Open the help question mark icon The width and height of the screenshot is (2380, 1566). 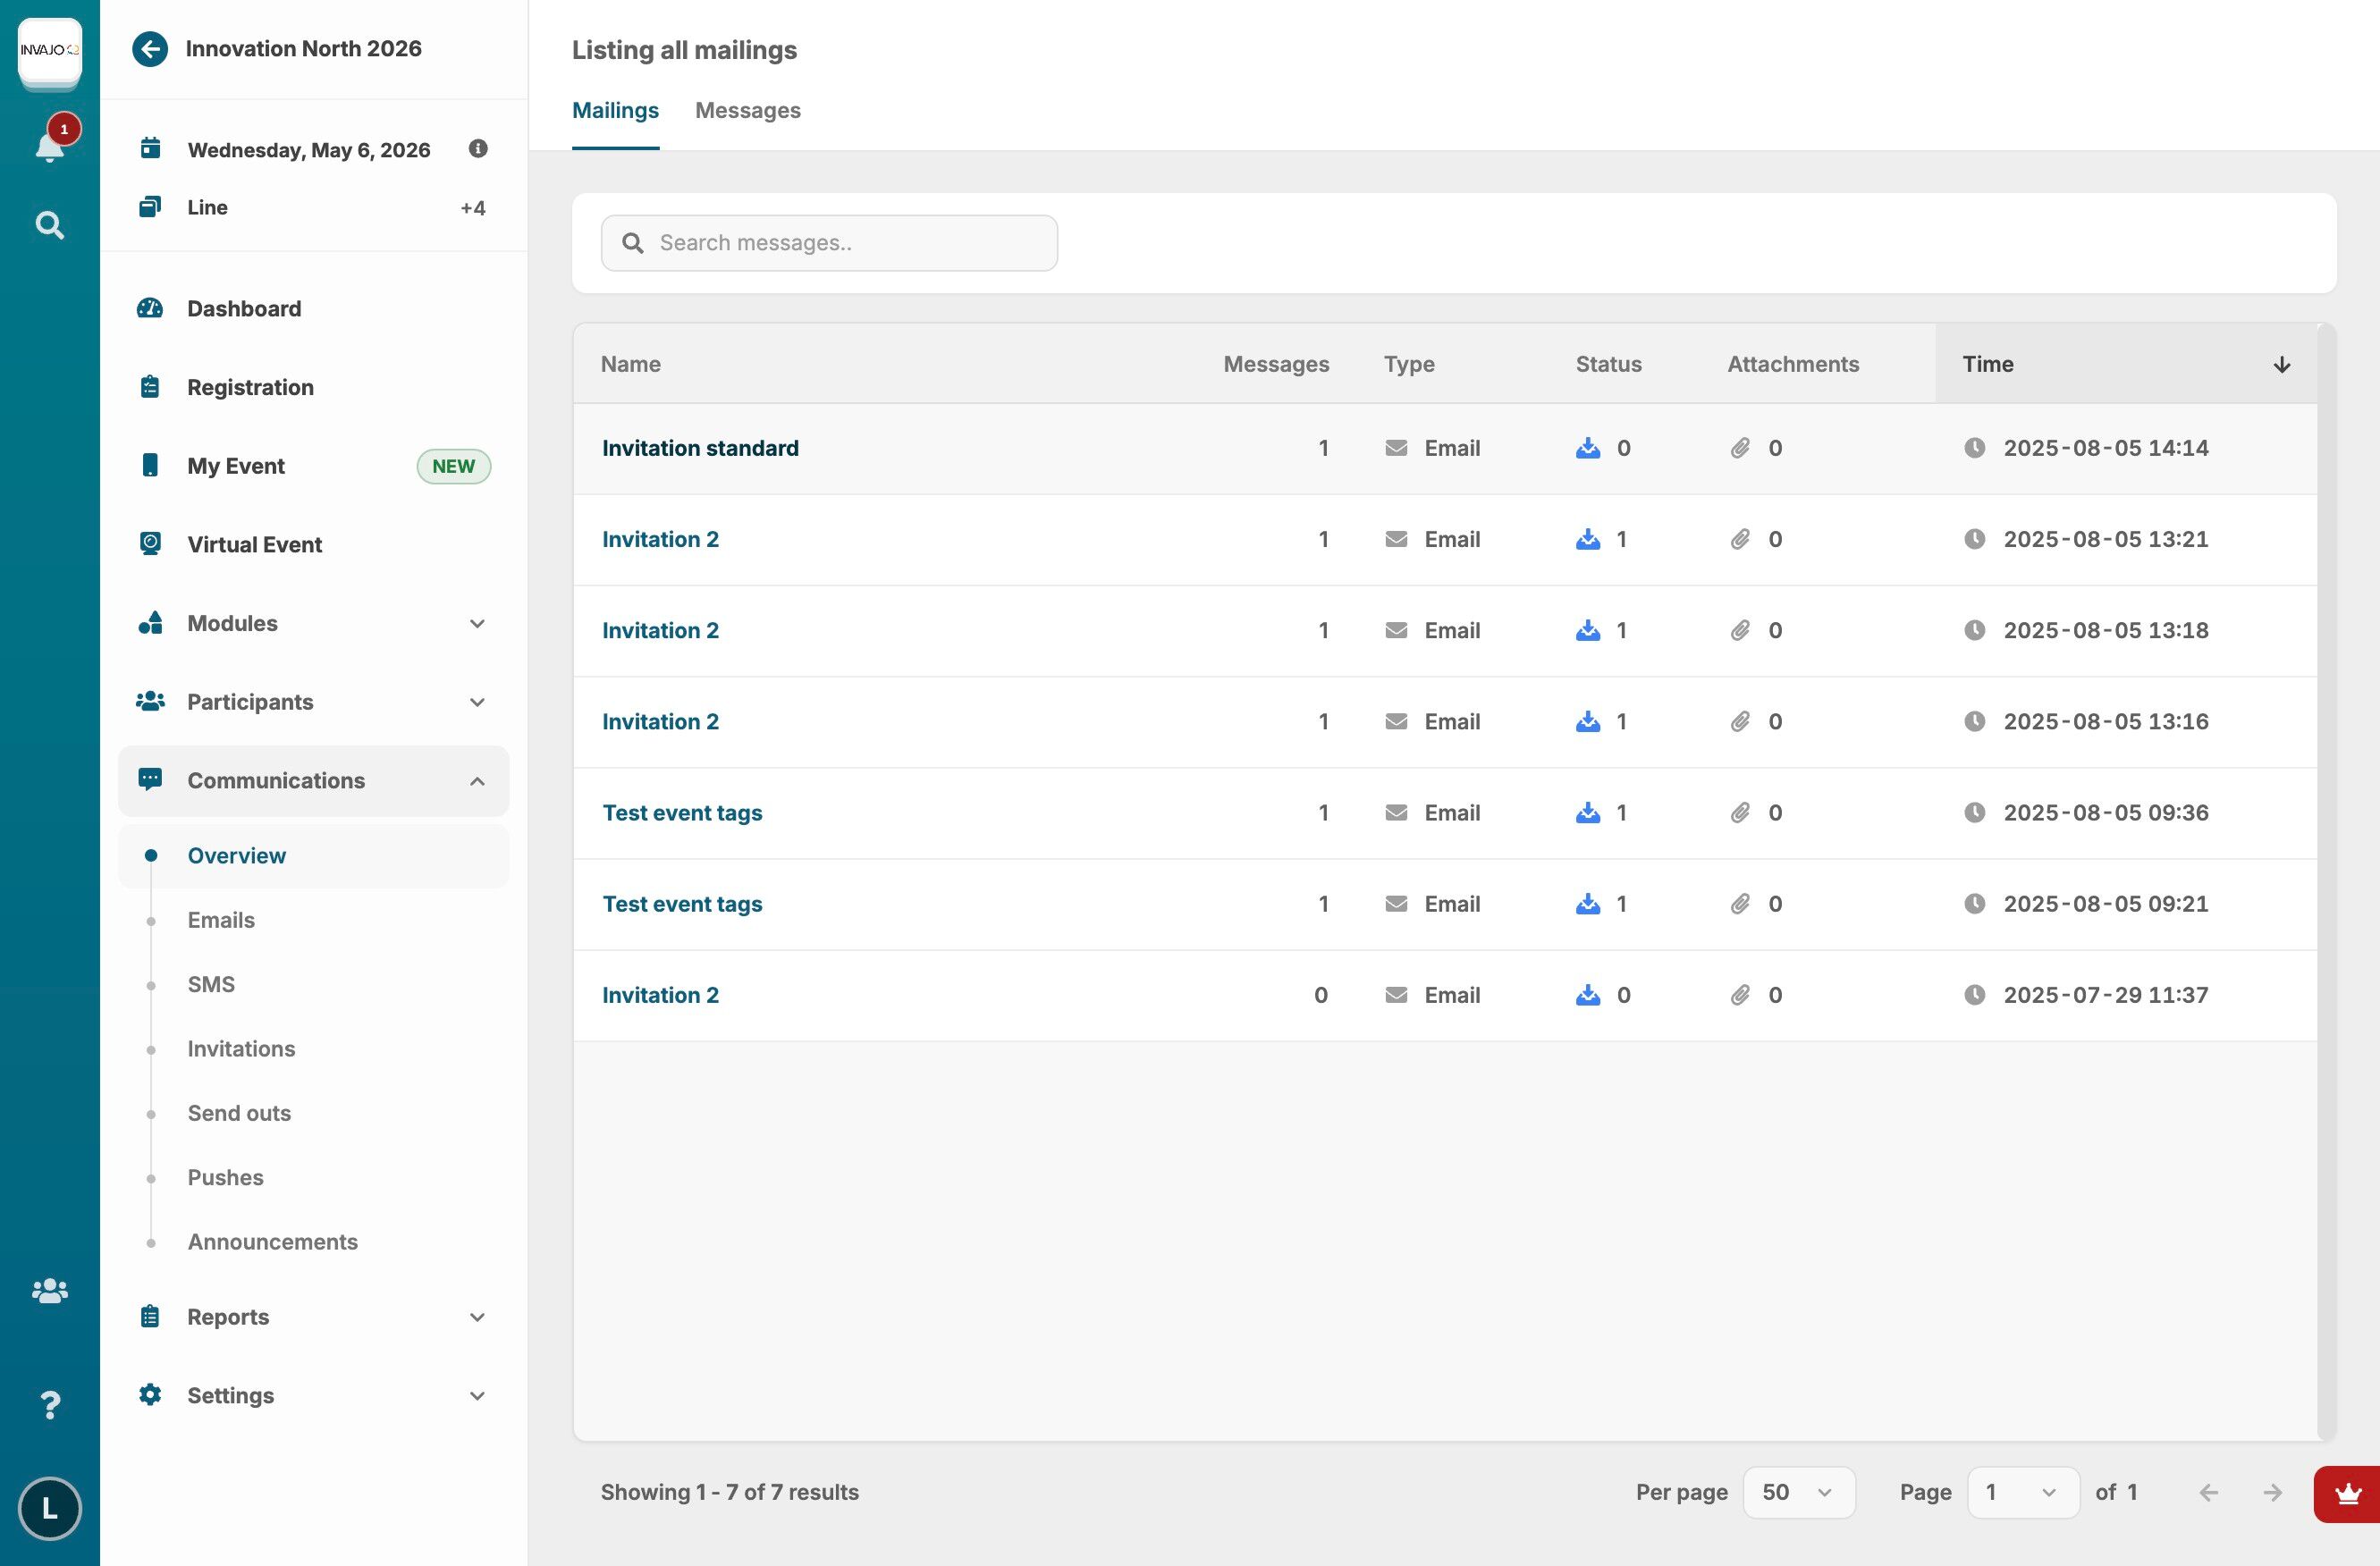[x=49, y=1405]
